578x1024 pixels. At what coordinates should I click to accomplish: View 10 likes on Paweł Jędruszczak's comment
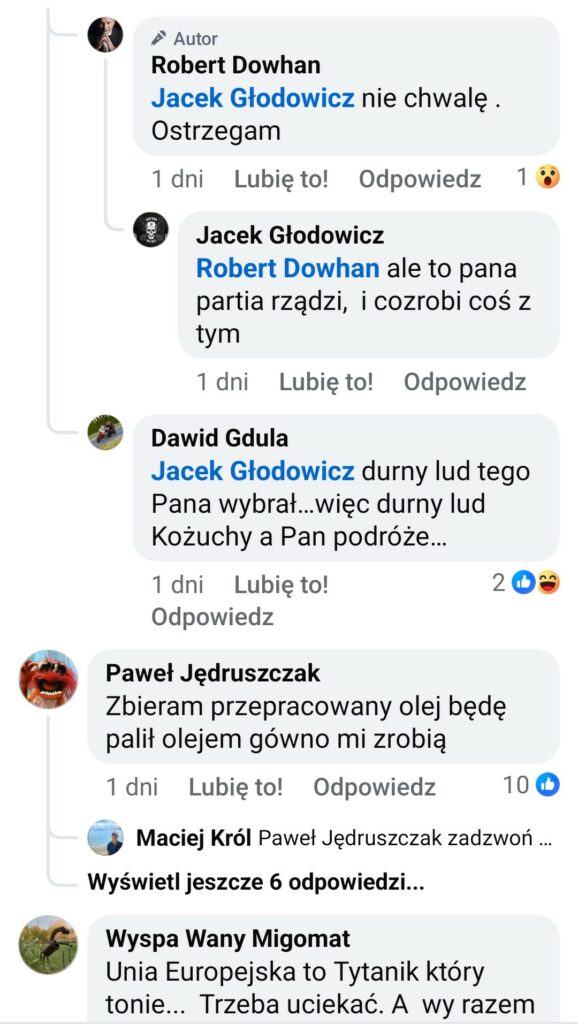532,785
